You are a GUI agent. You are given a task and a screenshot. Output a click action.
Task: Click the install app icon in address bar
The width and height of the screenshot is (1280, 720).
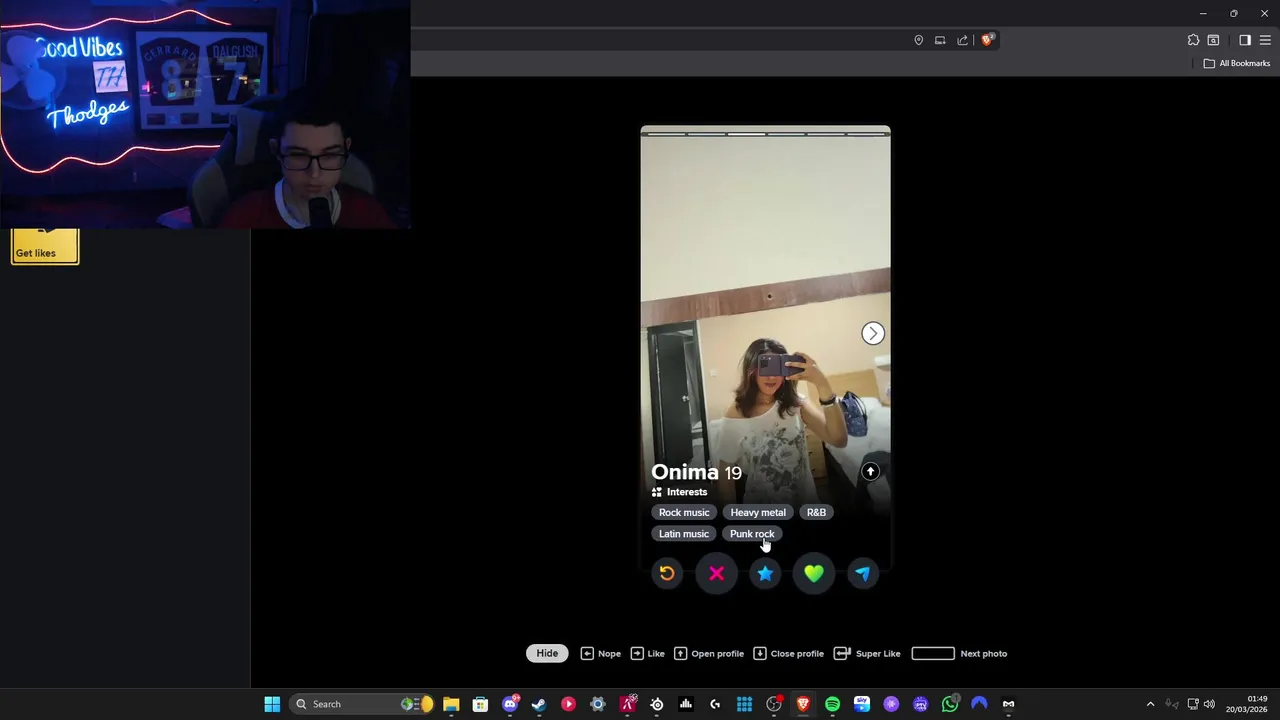[x=940, y=40]
